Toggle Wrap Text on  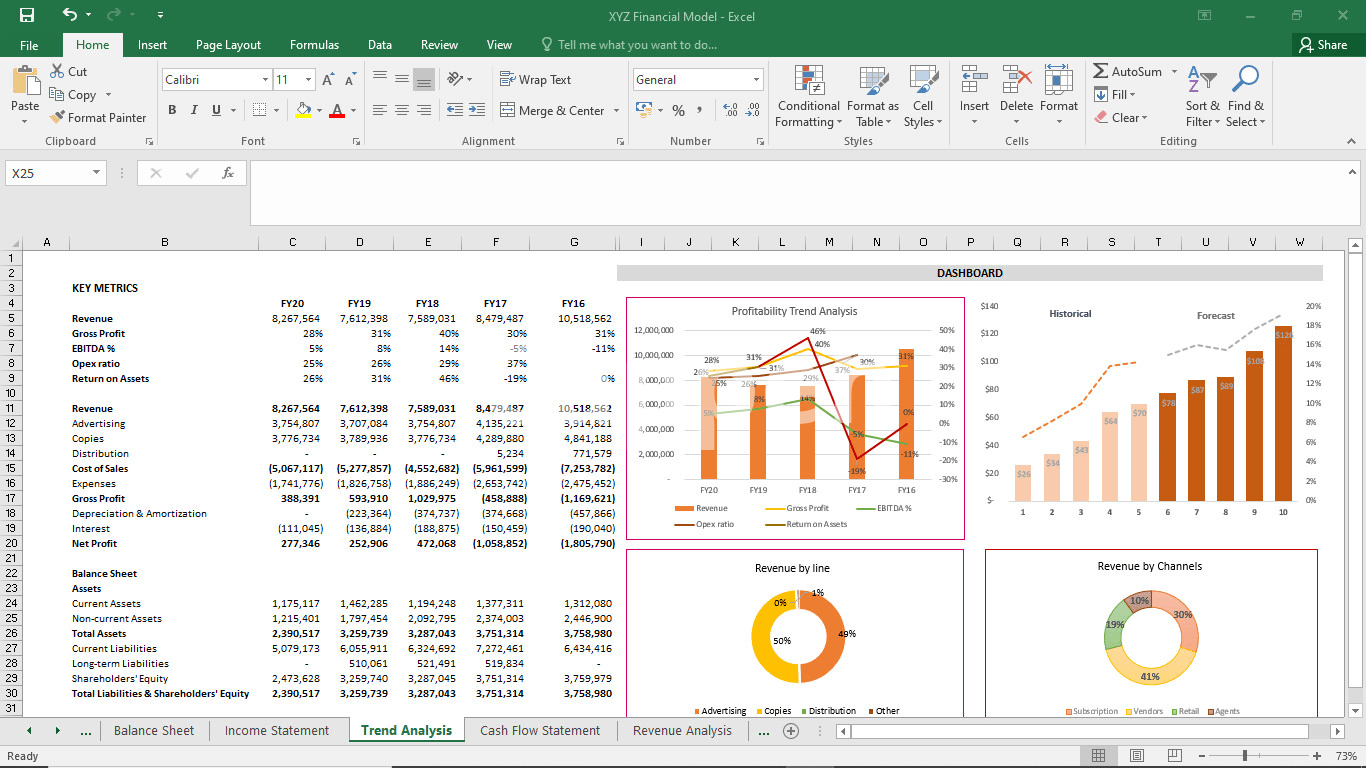(535, 80)
